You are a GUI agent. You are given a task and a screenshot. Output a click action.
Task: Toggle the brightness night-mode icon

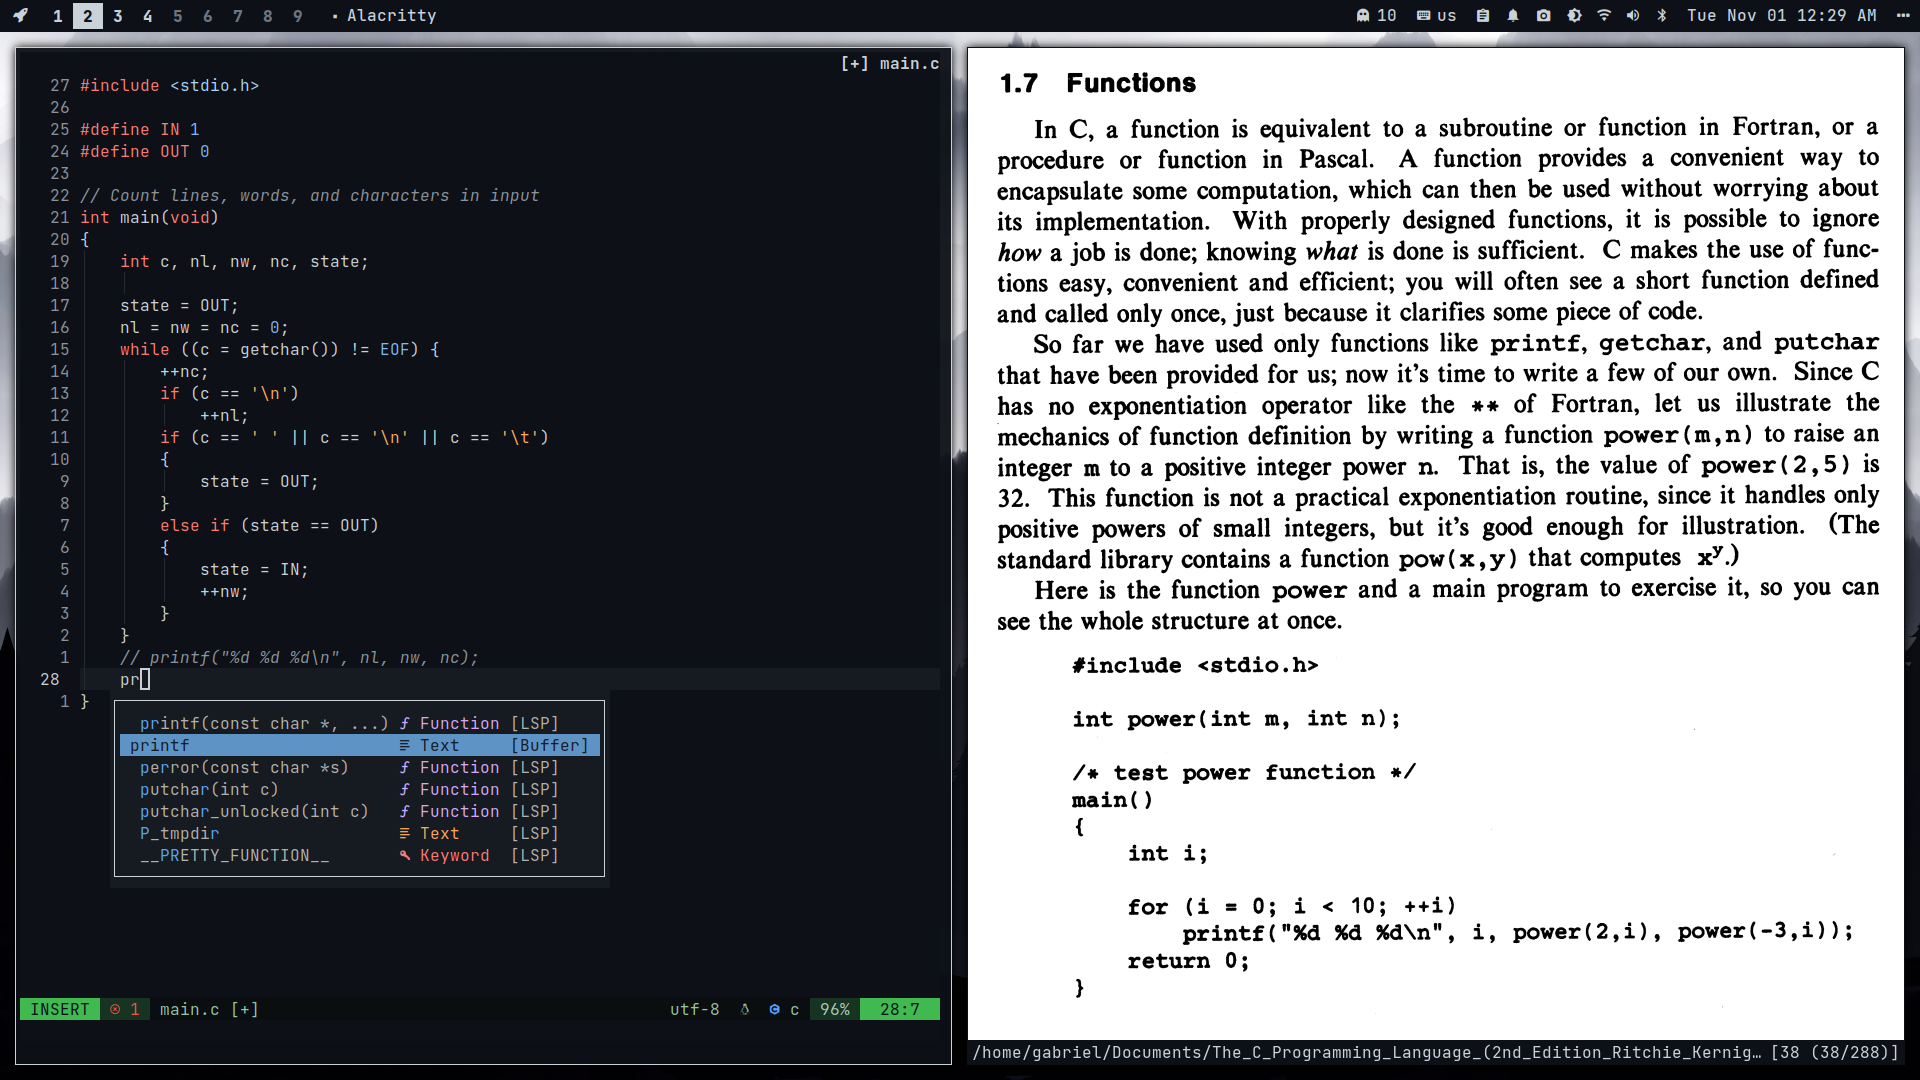pos(1574,15)
